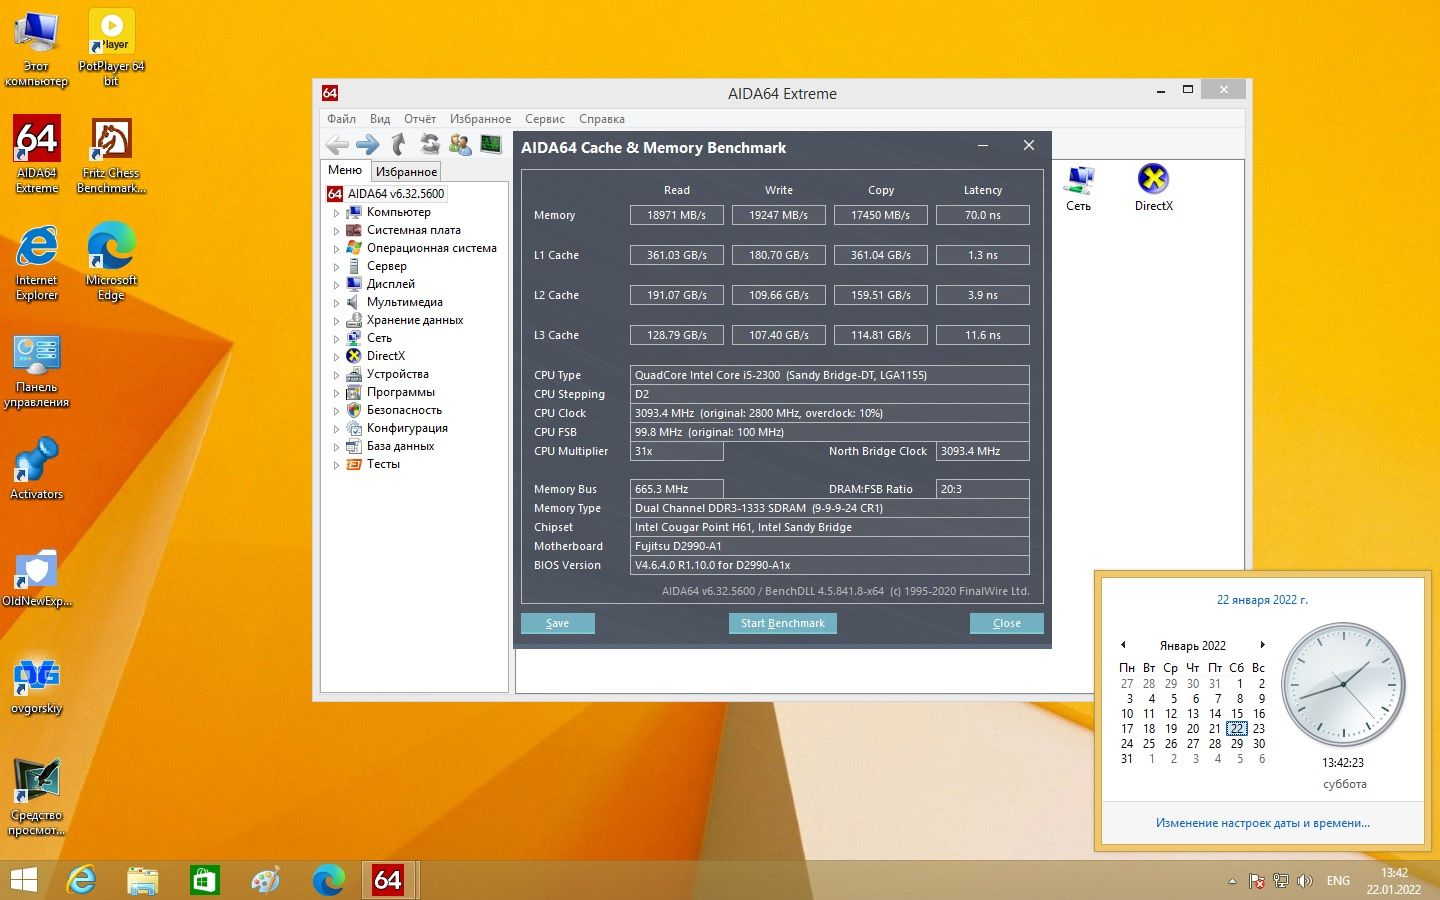This screenshot has width=1440, height=900.
Task: Click the volume speaker icon in system tray
Action: [1305, 881]
